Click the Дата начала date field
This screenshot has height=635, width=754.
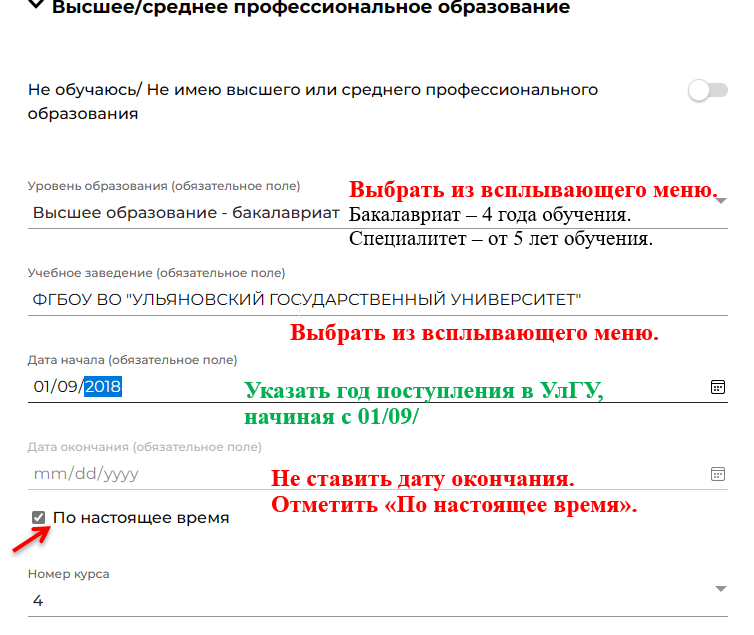coord(377,387)
